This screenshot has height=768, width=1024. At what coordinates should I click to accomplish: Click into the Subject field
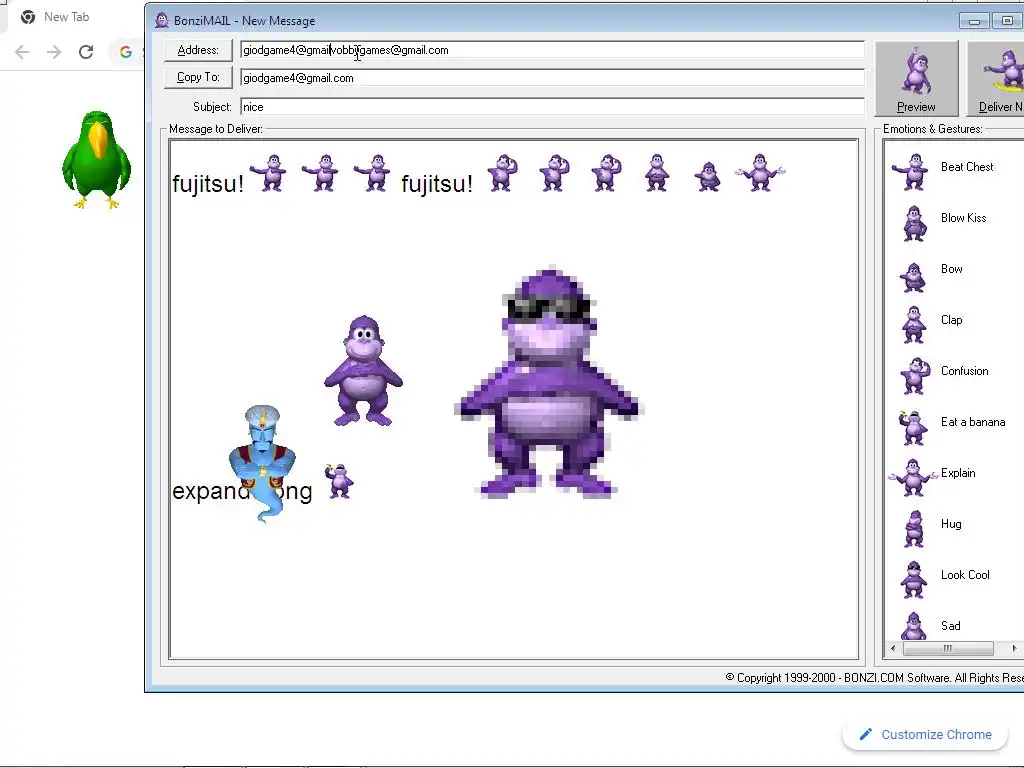click(552, 106)
